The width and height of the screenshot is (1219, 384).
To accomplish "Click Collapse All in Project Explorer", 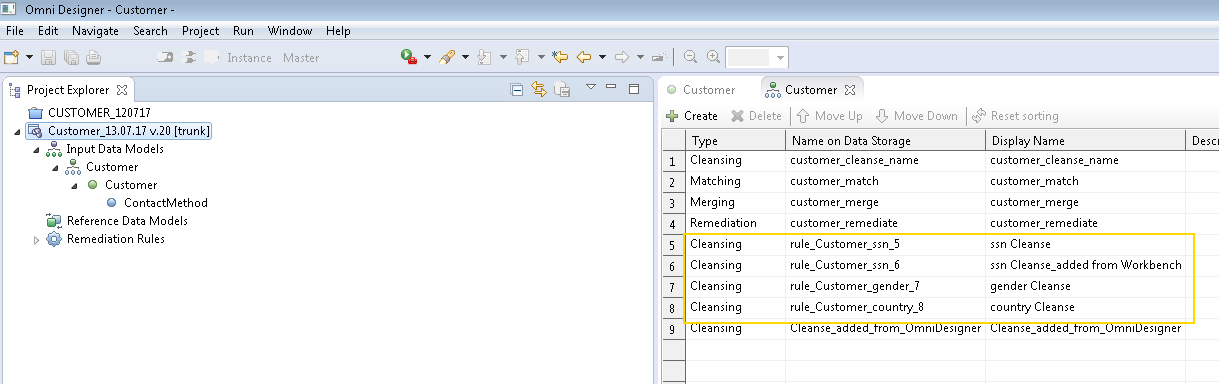I will point(517,89).
